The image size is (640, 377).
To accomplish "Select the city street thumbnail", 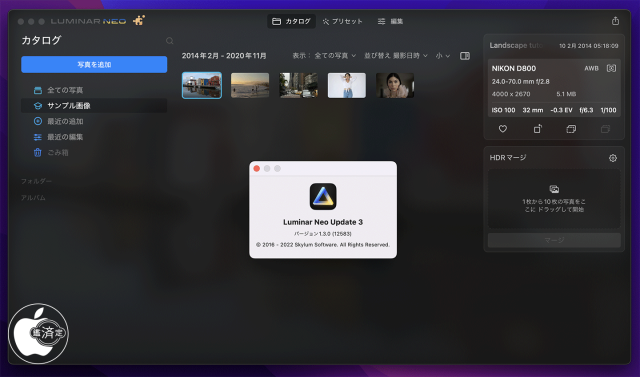I will 298,85.
